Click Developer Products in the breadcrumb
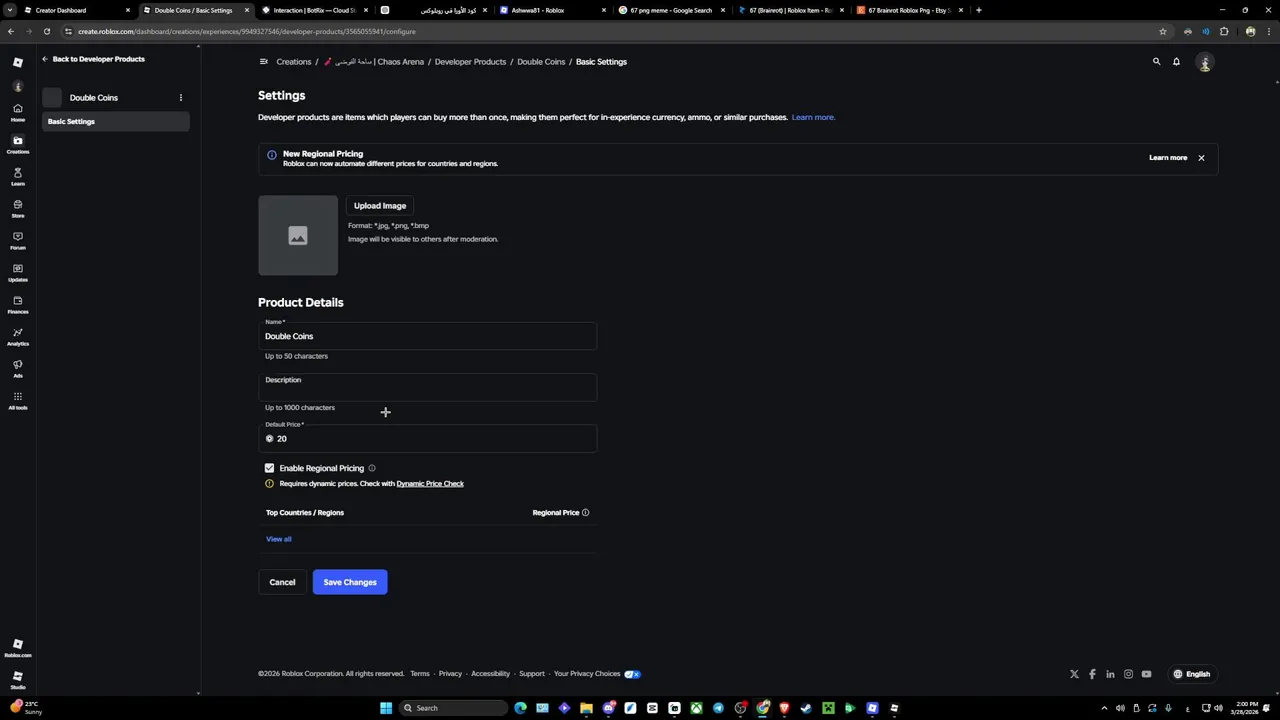1280x720 pixels. 470,62
